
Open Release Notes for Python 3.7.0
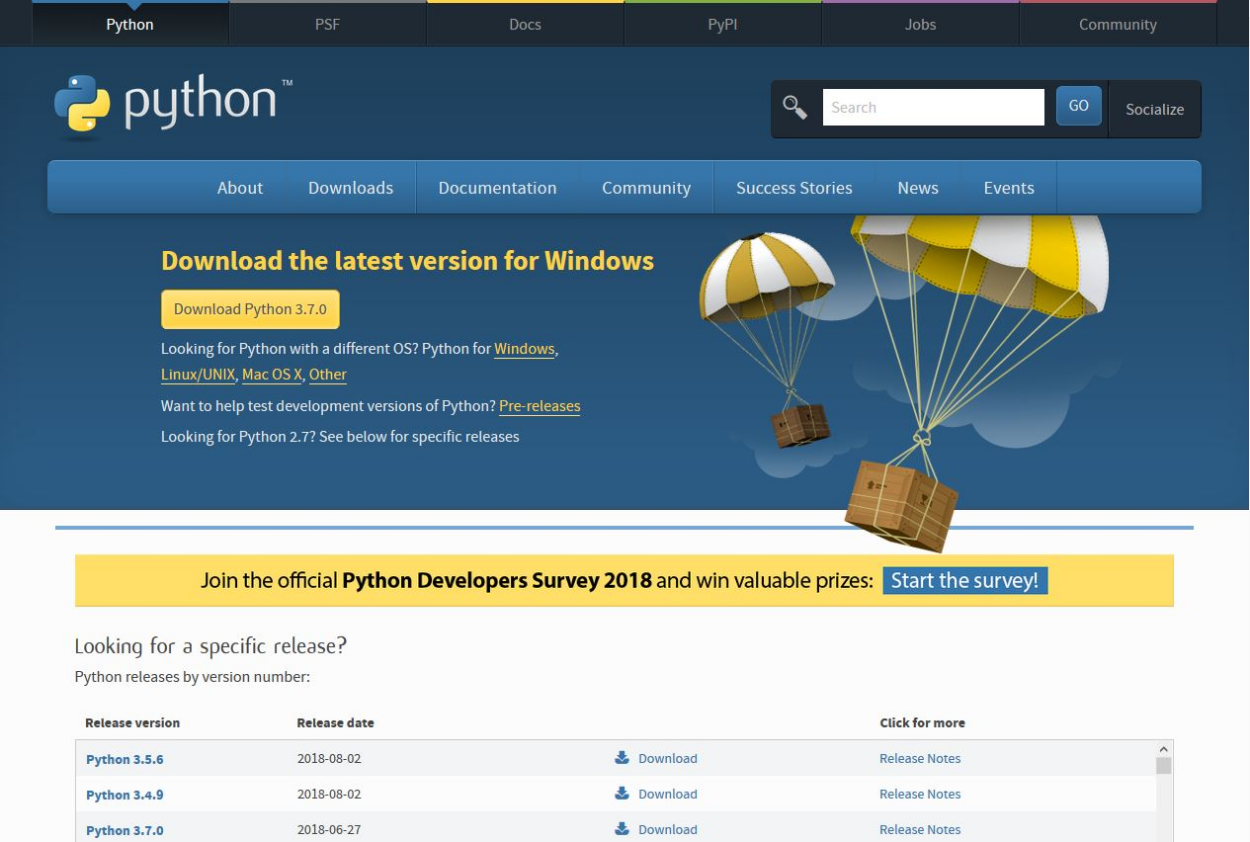click(920, 829)
